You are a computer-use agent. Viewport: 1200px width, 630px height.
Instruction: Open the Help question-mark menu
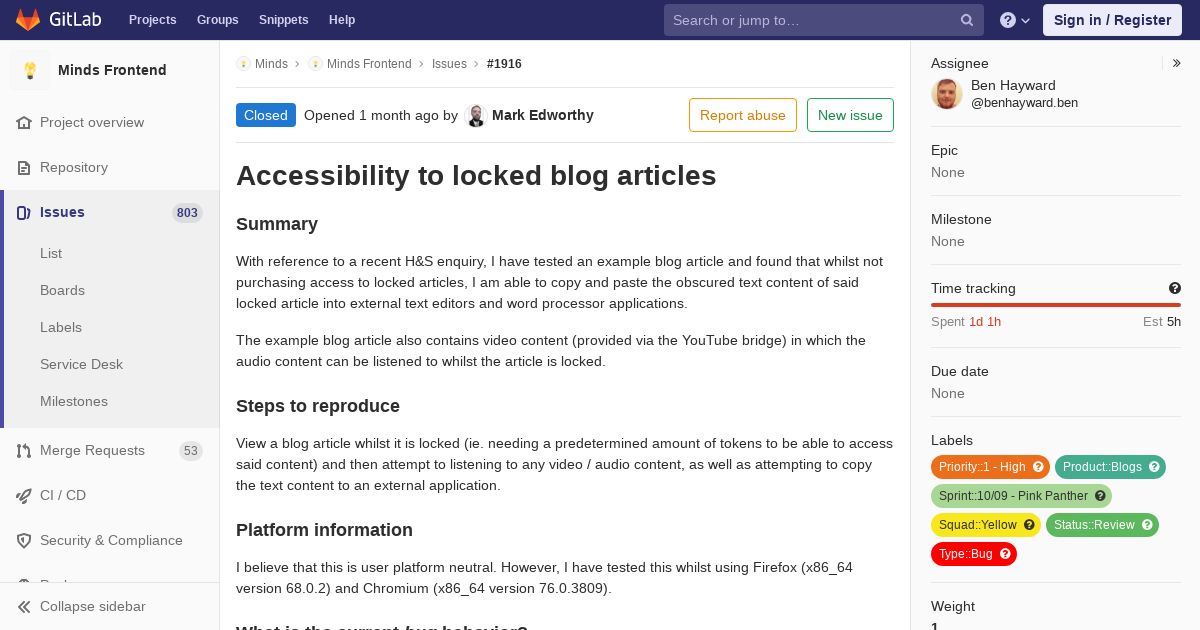[1015, 20]
